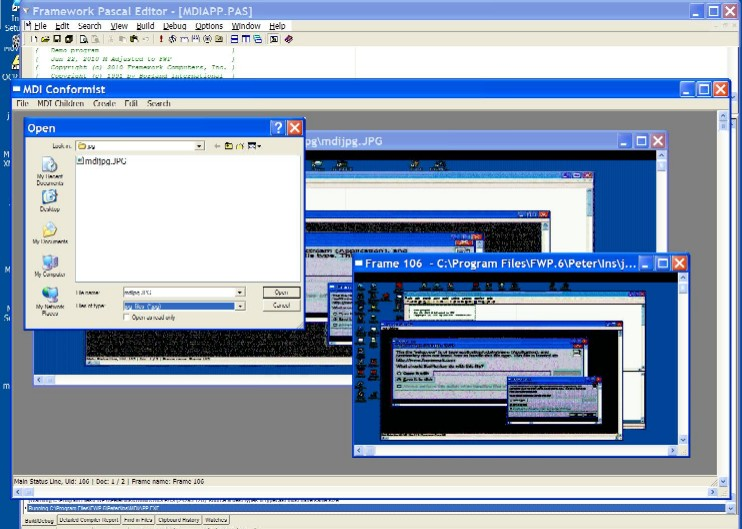Click the Create New Folder icon
The image size is (742, 529).
(240, 146)
